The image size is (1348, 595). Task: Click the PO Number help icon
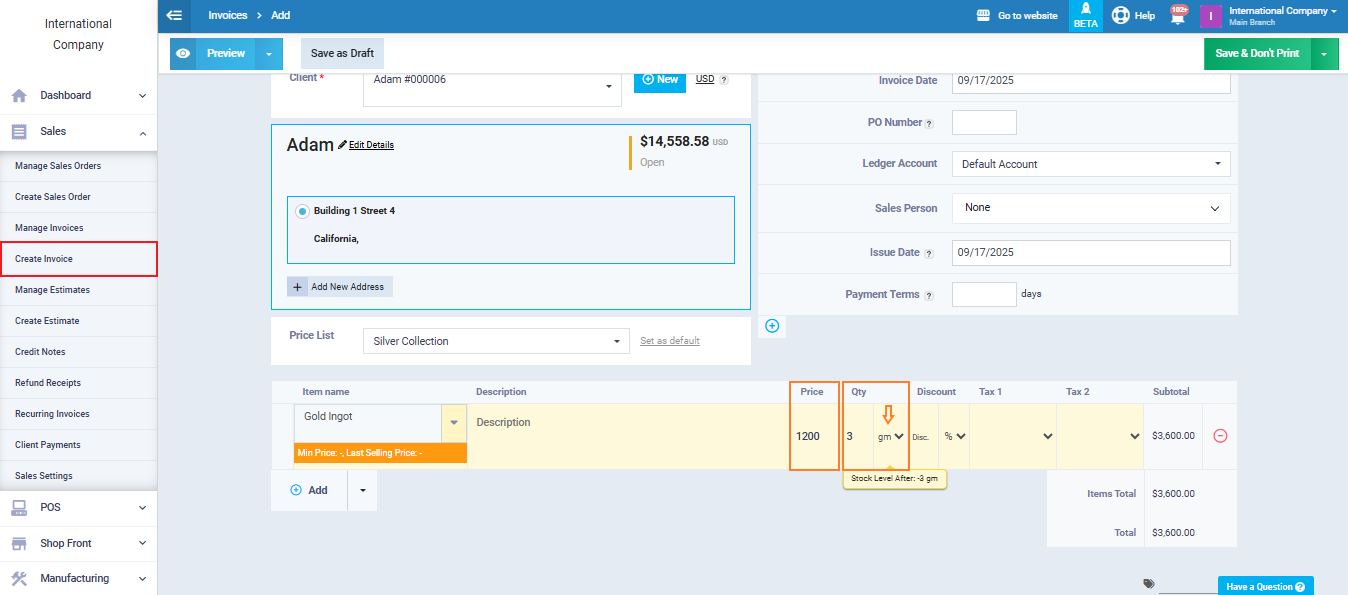[x=929, y=123]
